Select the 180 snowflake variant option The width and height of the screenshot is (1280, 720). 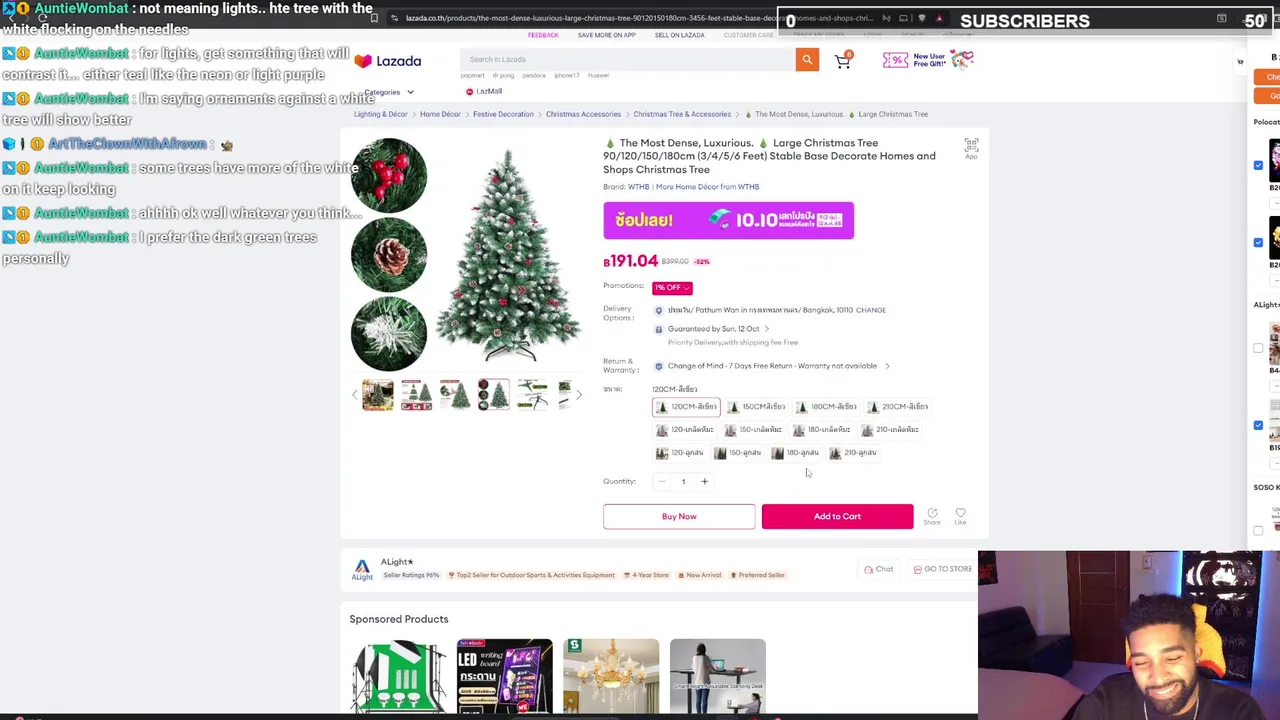point(822,430)
